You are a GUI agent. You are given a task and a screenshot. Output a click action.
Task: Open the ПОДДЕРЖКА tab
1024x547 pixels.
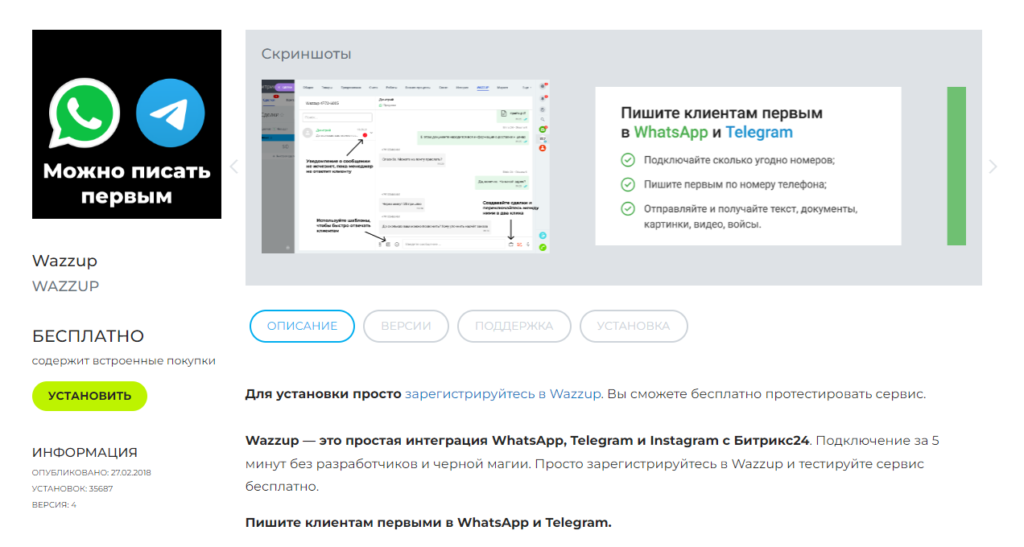[x=513, y=326]
